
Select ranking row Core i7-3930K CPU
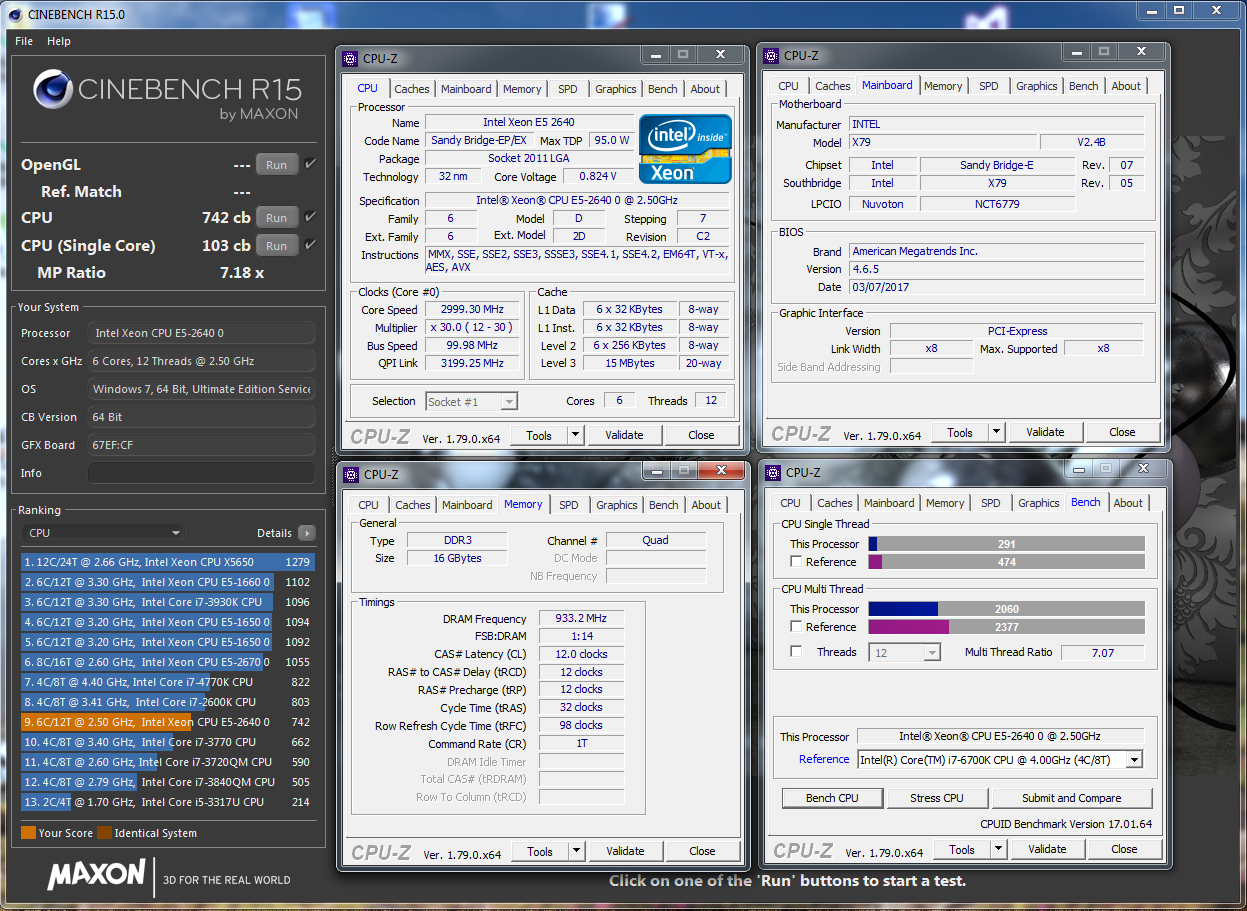(x=168, y=602)
